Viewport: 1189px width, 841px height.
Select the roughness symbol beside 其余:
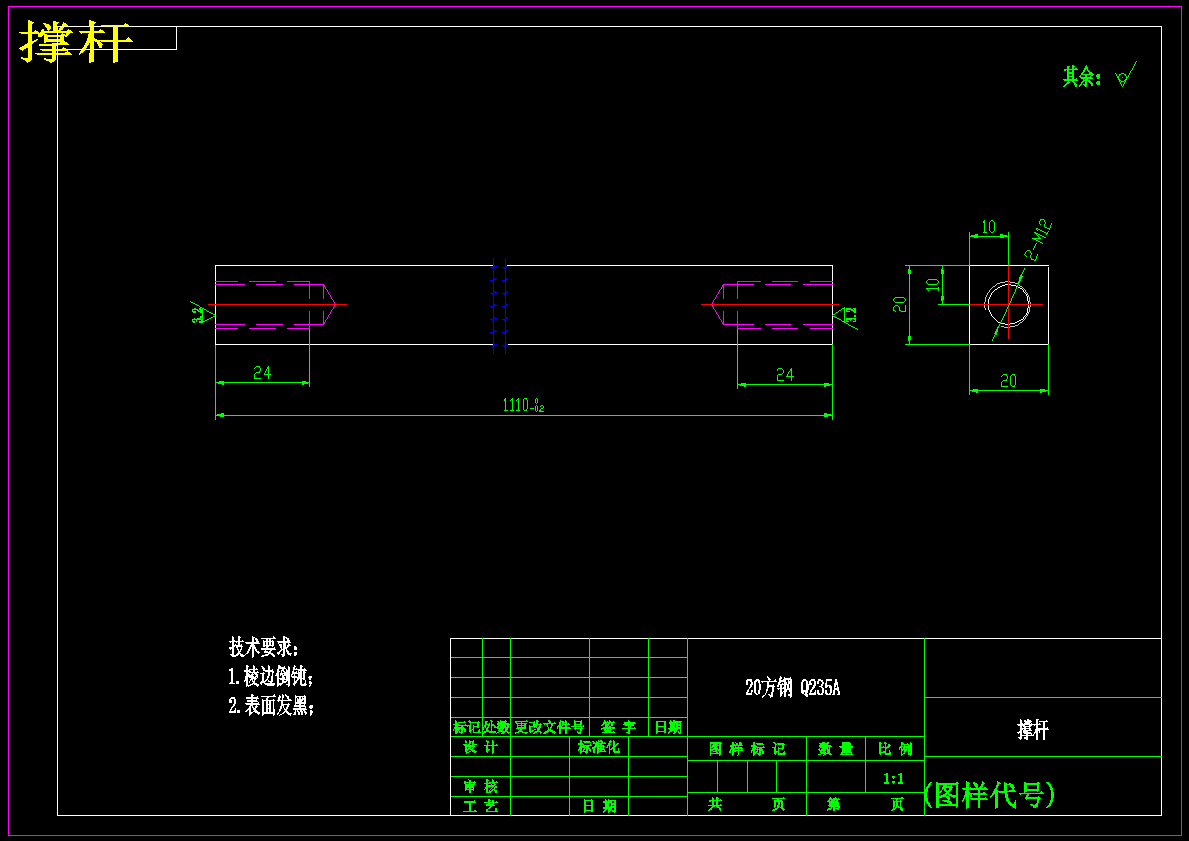[x=1126, y=75]
